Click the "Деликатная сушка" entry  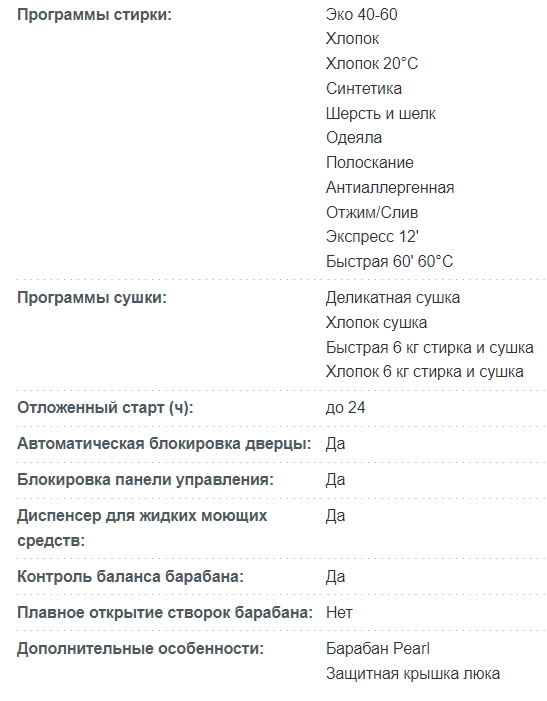pos(393,297)
